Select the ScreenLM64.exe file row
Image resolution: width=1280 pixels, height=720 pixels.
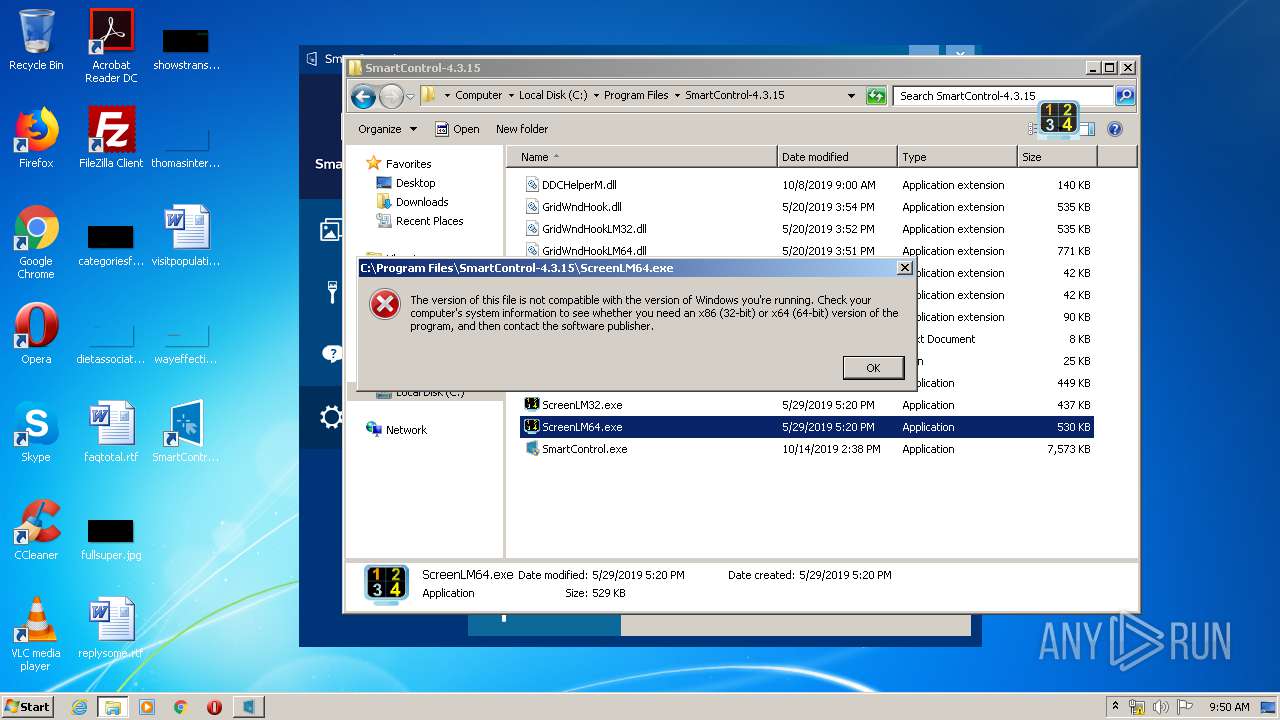pyautogui.click(x=808, y=427)
